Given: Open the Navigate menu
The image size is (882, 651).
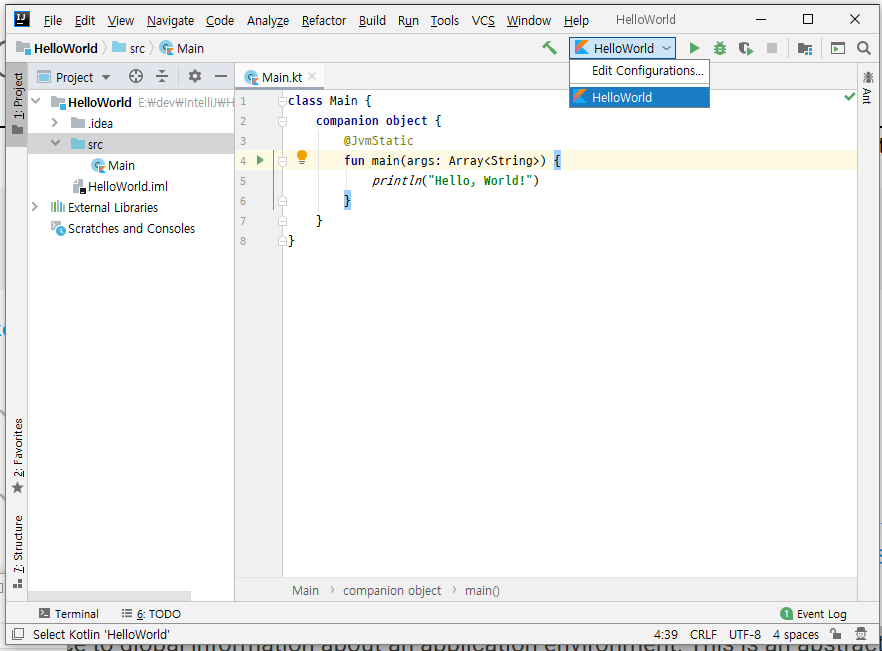Looking at the screenshot, I should coord(170,21).
